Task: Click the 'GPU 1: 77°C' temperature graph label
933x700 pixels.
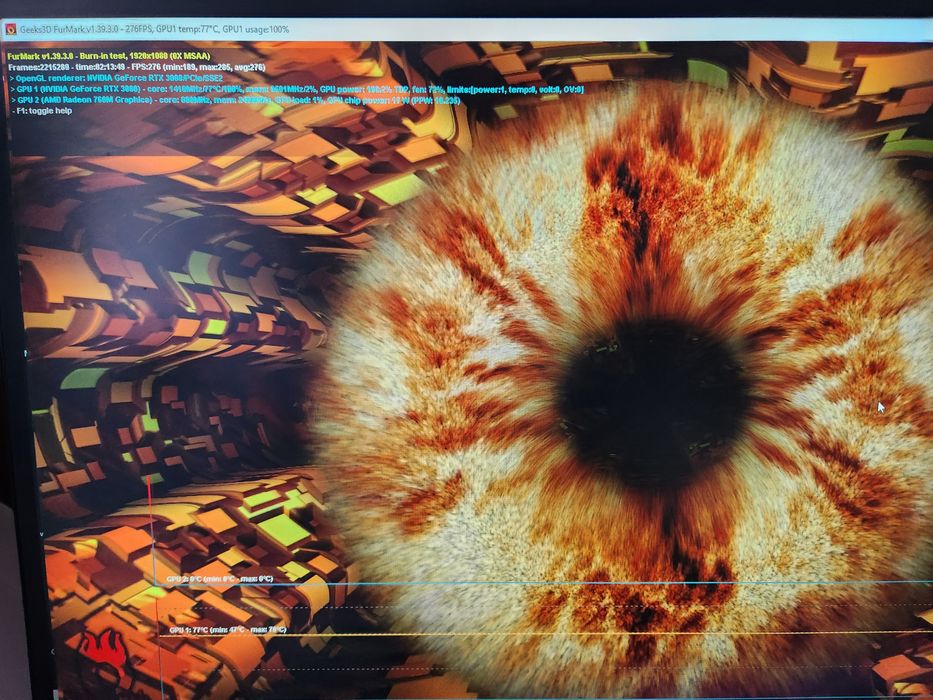Action: (x=227, y=630)
